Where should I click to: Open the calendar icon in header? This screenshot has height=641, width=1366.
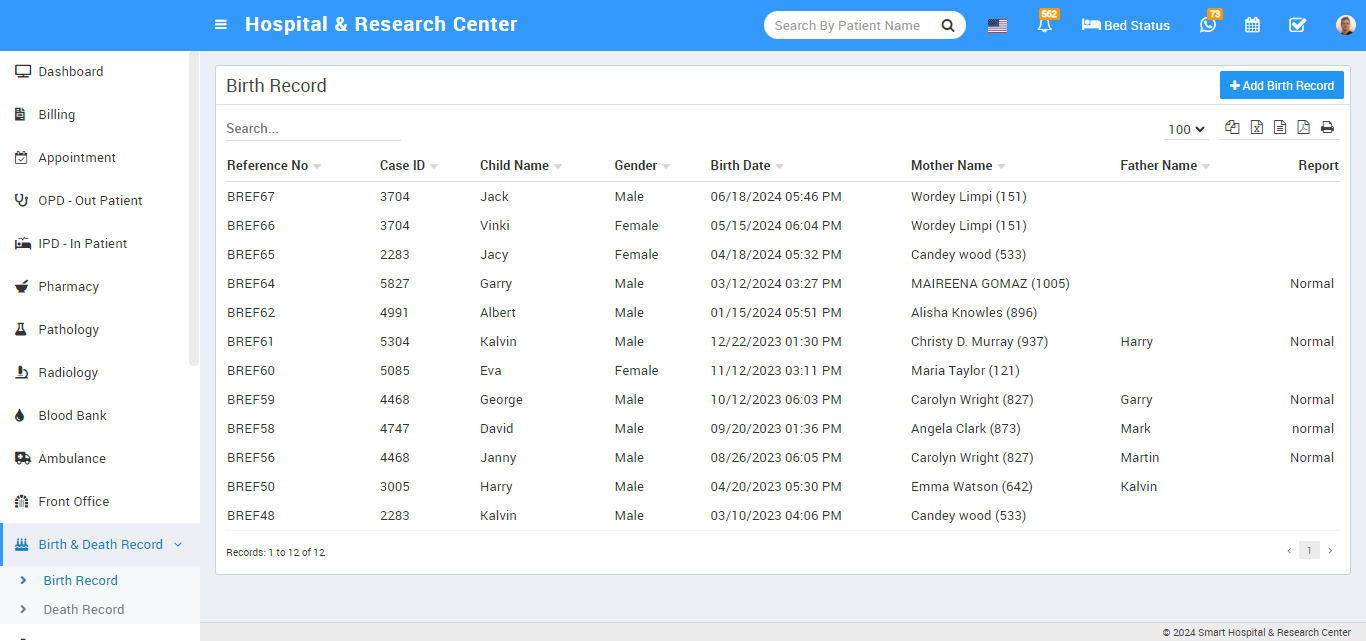point(1252,26)
